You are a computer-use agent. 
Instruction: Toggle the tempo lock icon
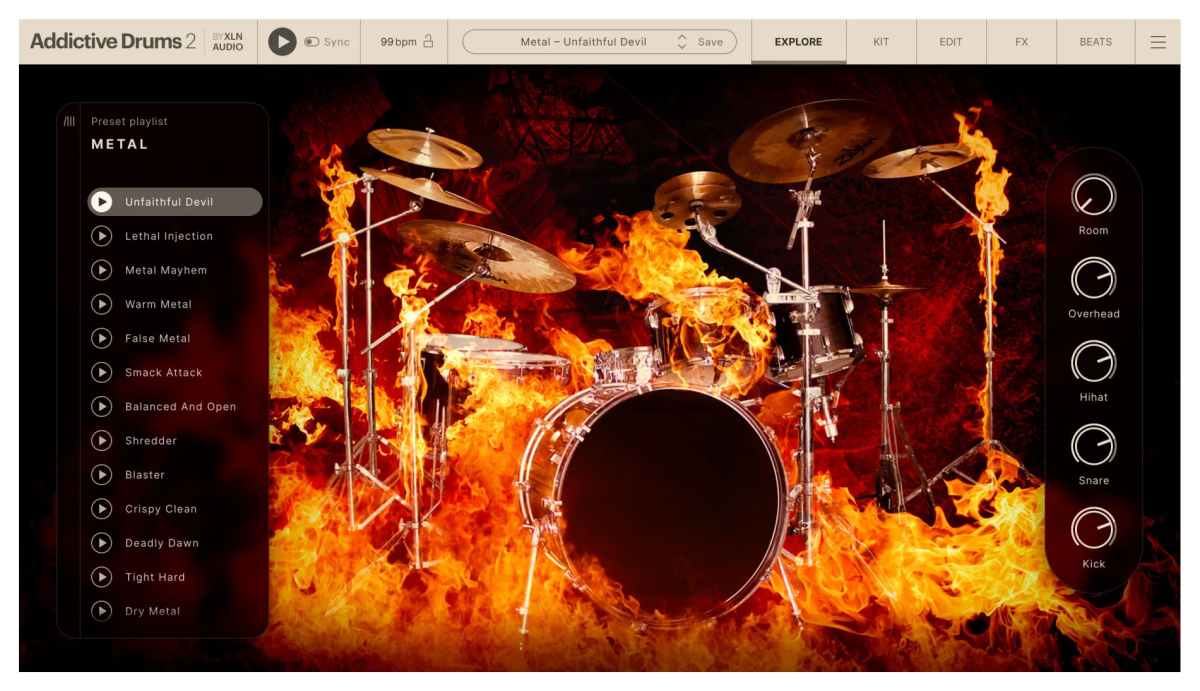[x=429, y=42]
